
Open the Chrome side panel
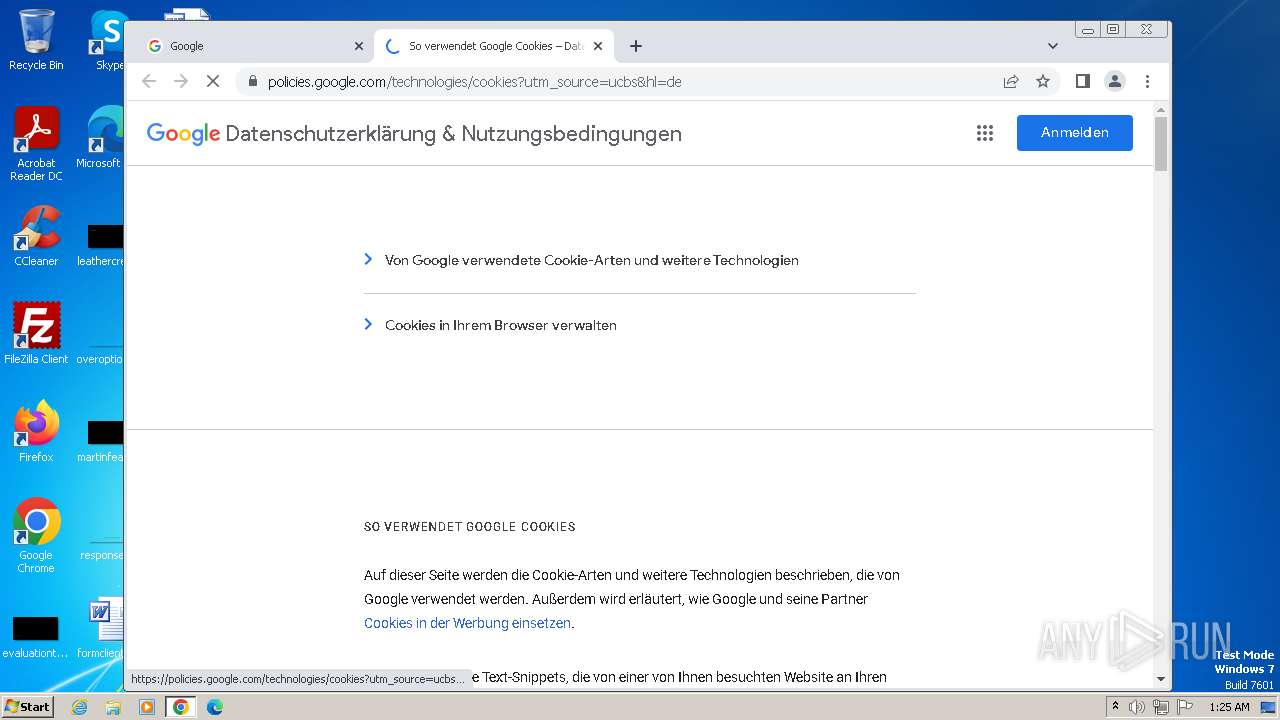click(x=1082, y=81)
